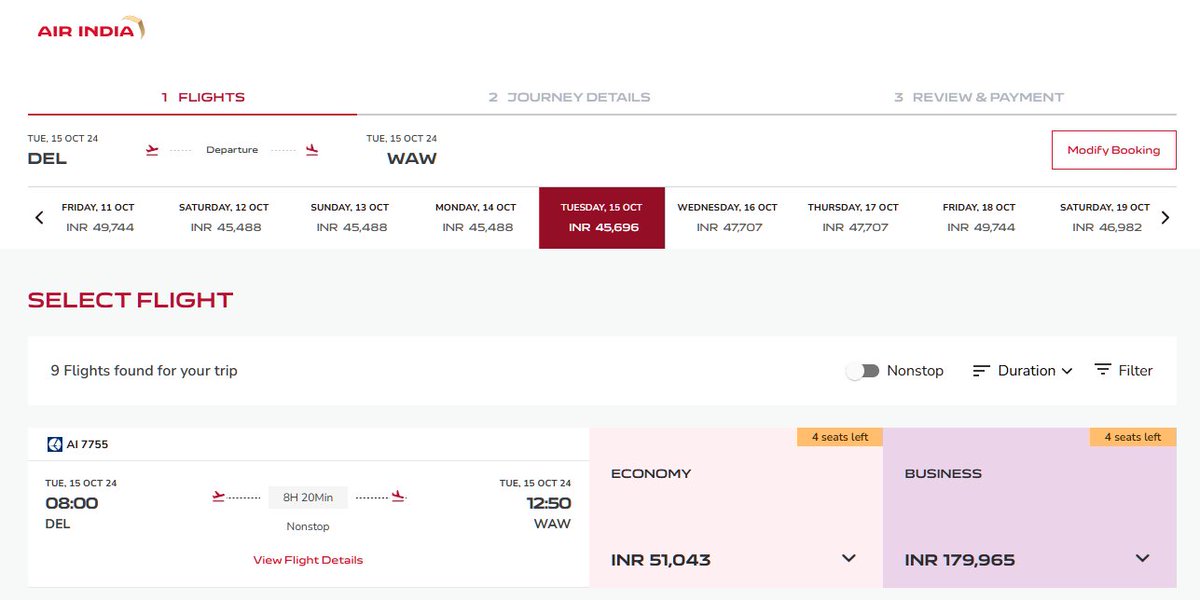Go to the 2 Journey Details step
The image size is (1200, 600).
tap(569, 97)
